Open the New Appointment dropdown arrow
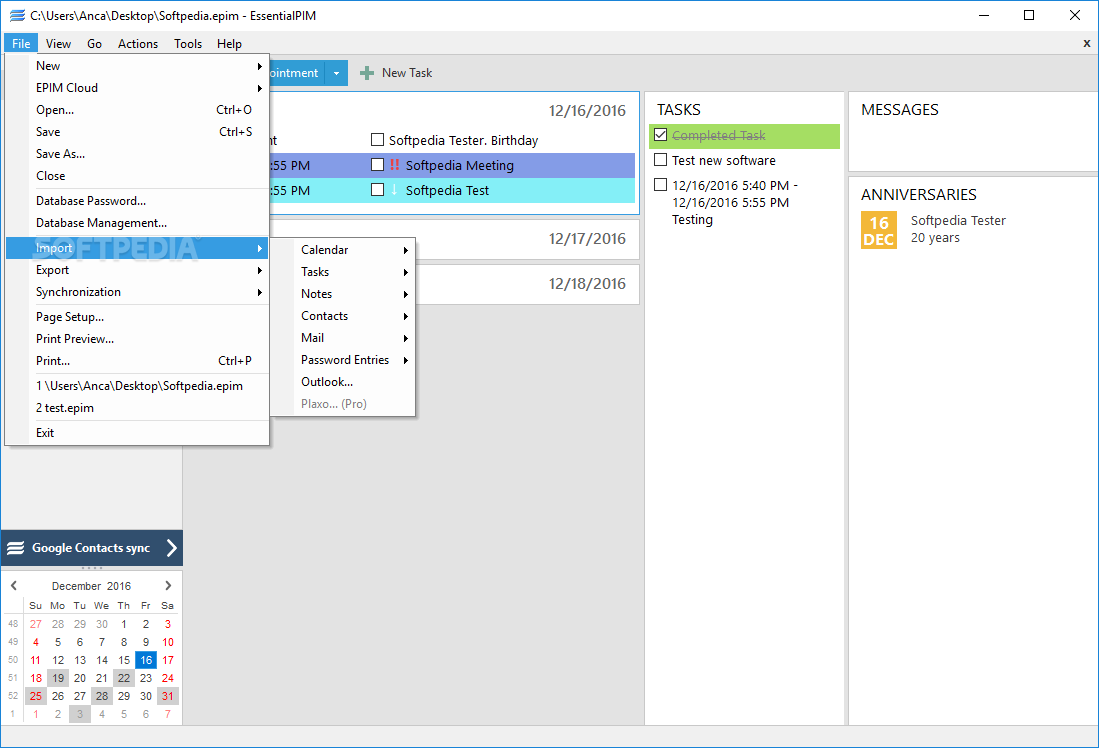The width and height of the screenshot is (1099, 748). pyautogui.click(x=336, y=73)
